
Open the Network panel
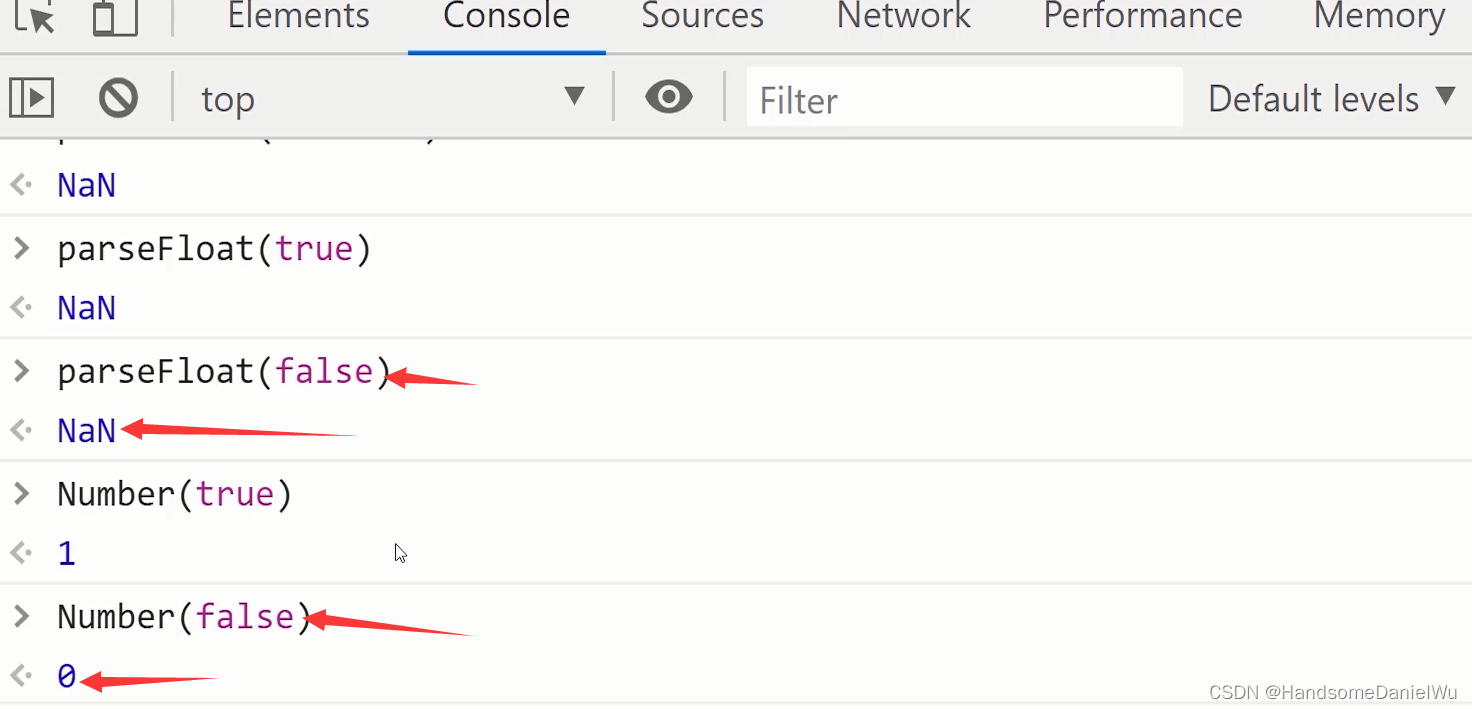(902, 17)
